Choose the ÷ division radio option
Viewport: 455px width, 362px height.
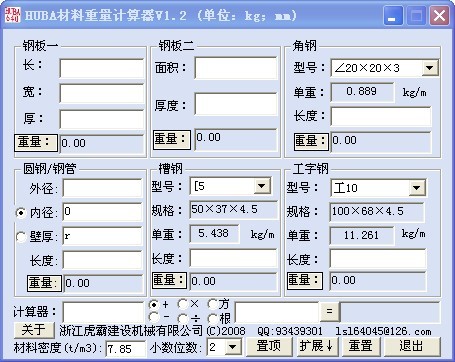[182, 318]
